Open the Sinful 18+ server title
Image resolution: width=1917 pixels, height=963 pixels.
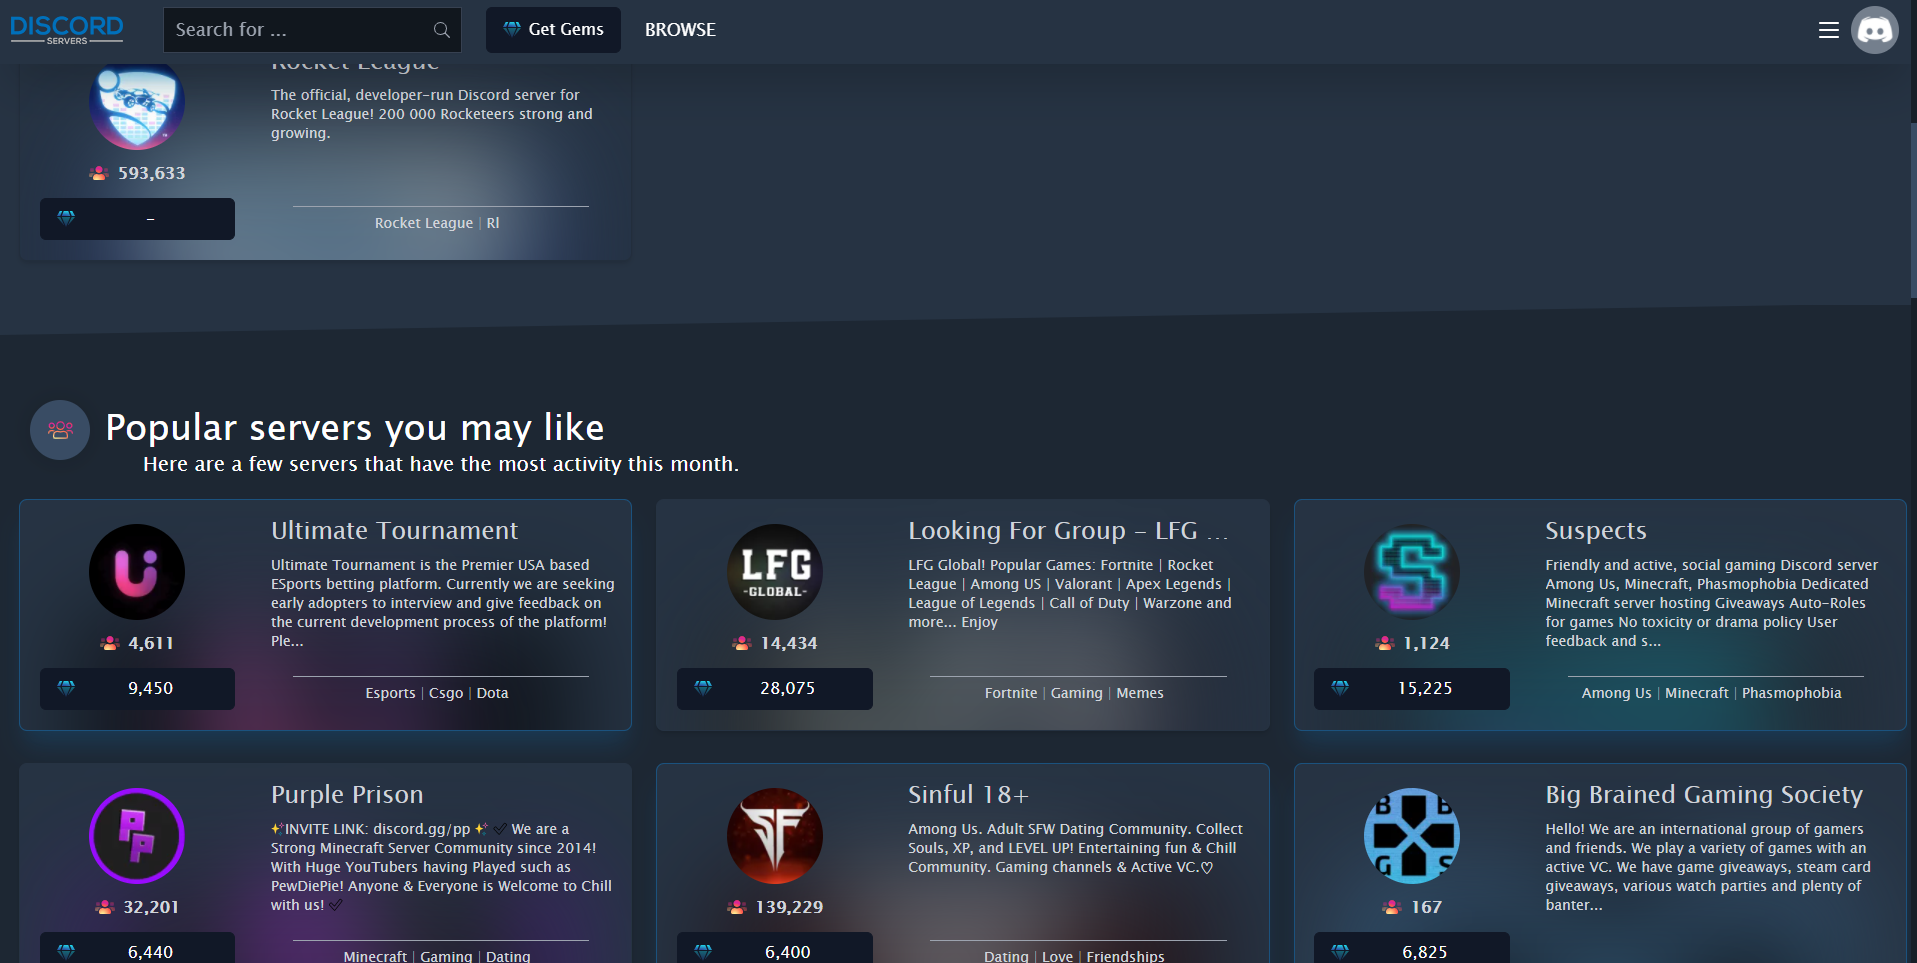[968, 795]
